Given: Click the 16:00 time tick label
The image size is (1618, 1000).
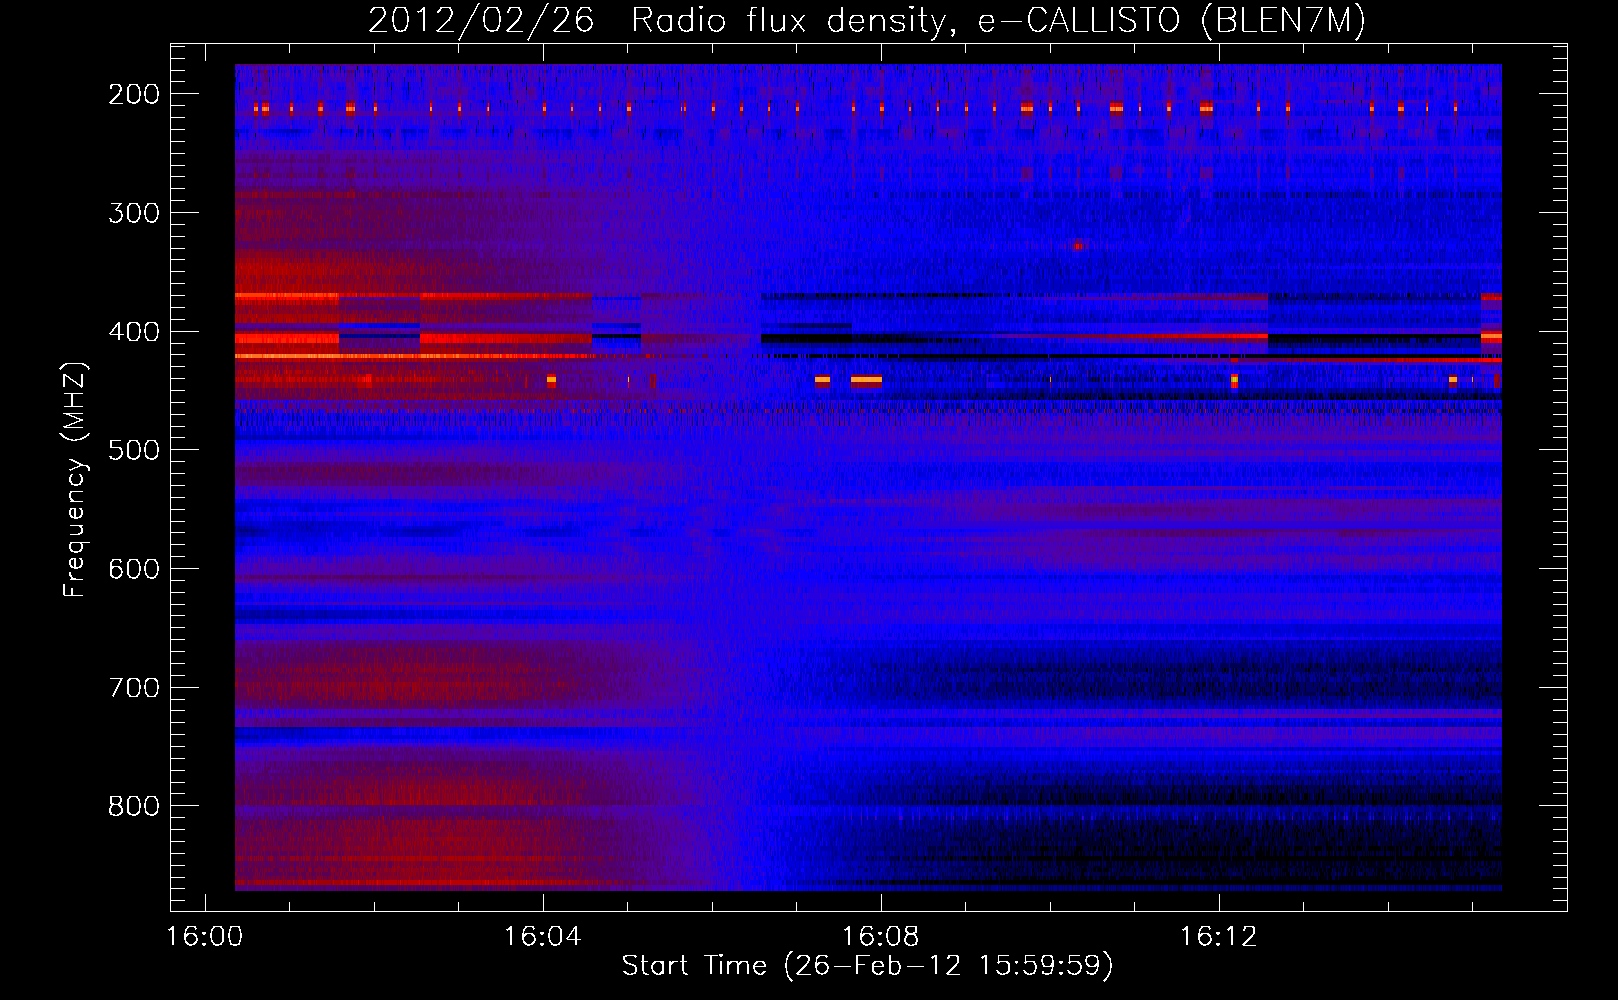Looking at the screenshot, I should point(205,937).
